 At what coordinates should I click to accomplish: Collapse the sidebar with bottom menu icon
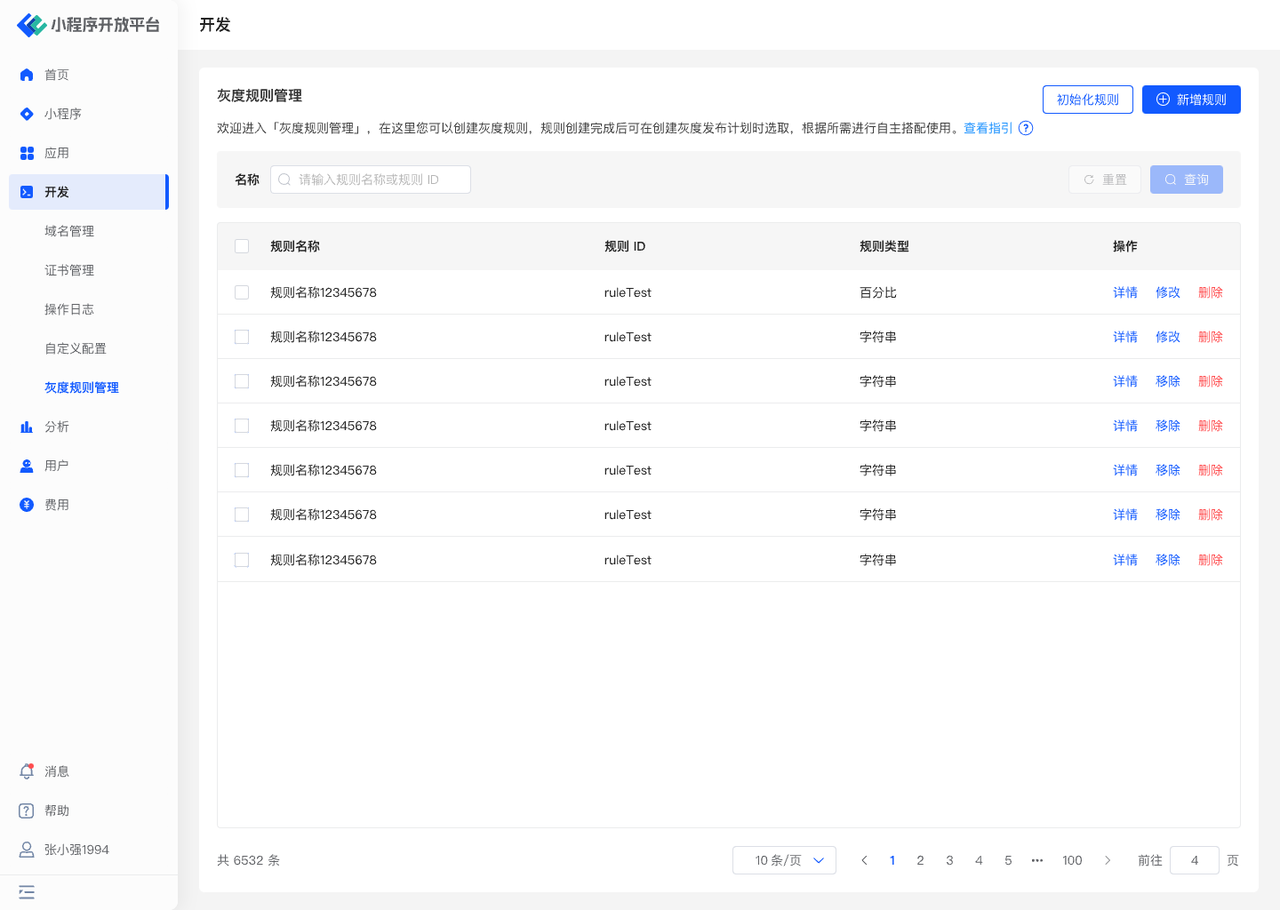(27, 891)
